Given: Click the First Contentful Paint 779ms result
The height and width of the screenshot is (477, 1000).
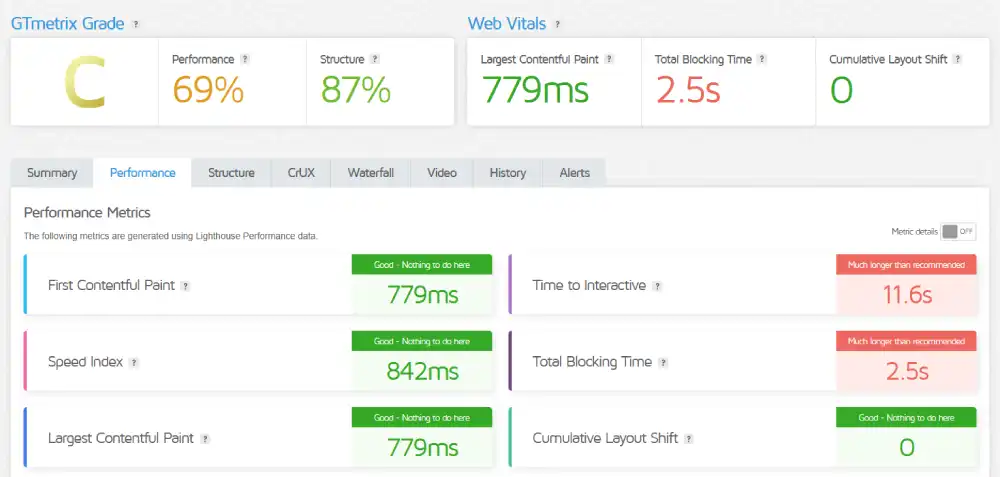Looking at the screenshot, I should click(422, 295).
